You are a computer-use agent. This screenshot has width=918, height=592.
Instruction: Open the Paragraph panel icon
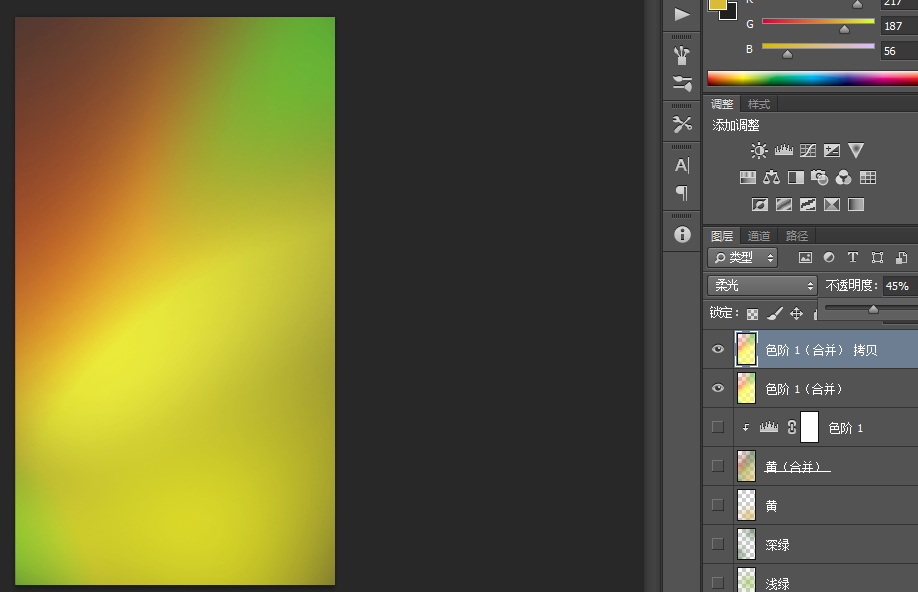point(682,193)
